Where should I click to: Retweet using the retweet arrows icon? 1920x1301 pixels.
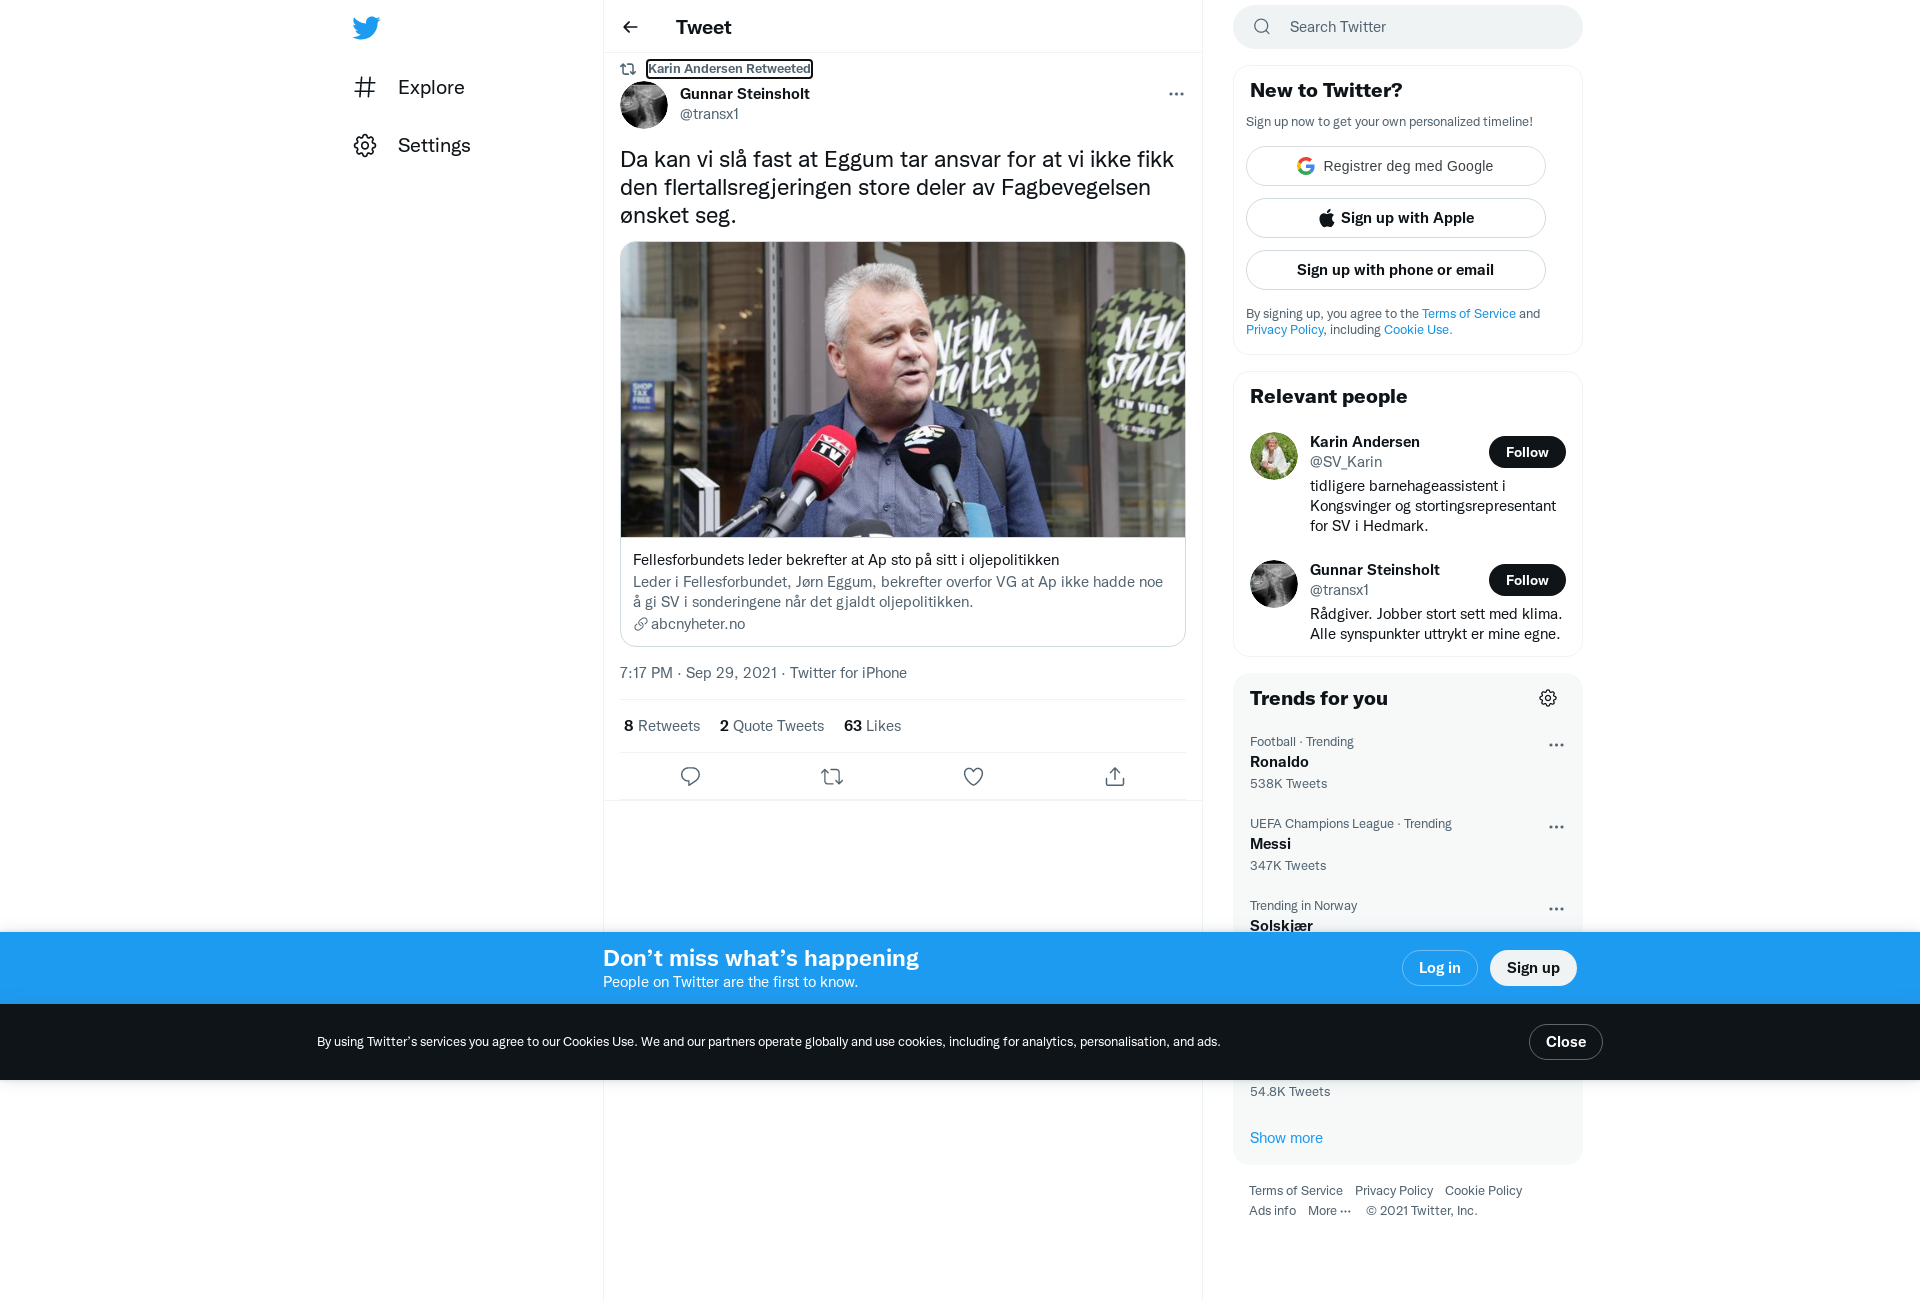pyautogui.click(x=832, y=776)
